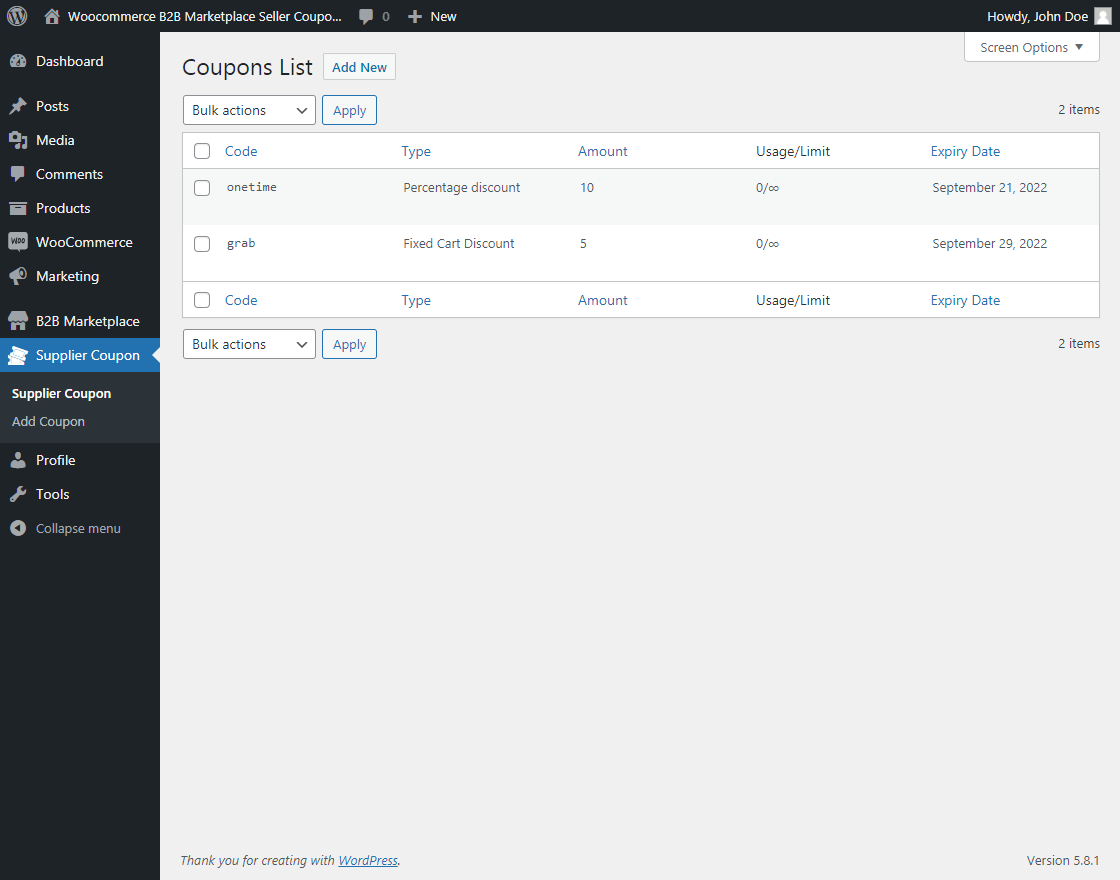Open the comments bubble icon in admin bar
The height and width of the screenshot is (880, 1120).
coord(366,16)
